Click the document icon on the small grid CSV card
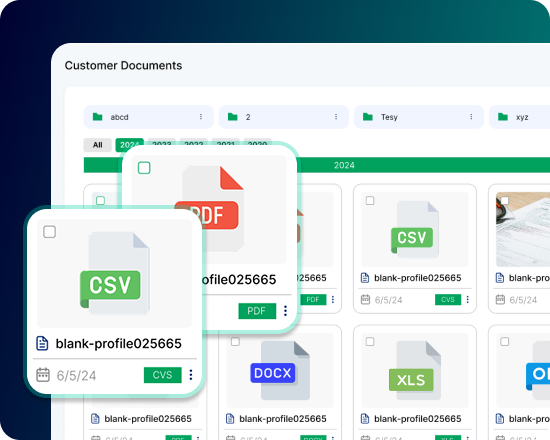550x440 pixels. pos(365,278)
